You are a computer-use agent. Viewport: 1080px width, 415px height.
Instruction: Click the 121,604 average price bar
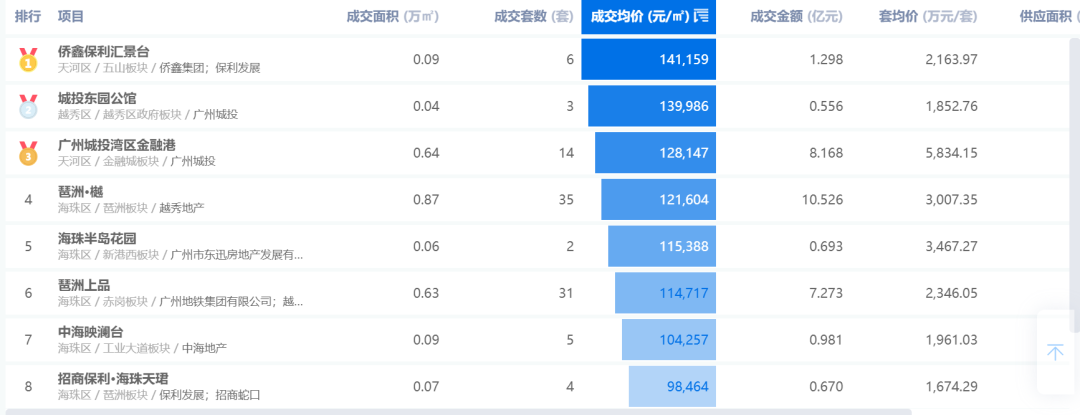[658, 200]
